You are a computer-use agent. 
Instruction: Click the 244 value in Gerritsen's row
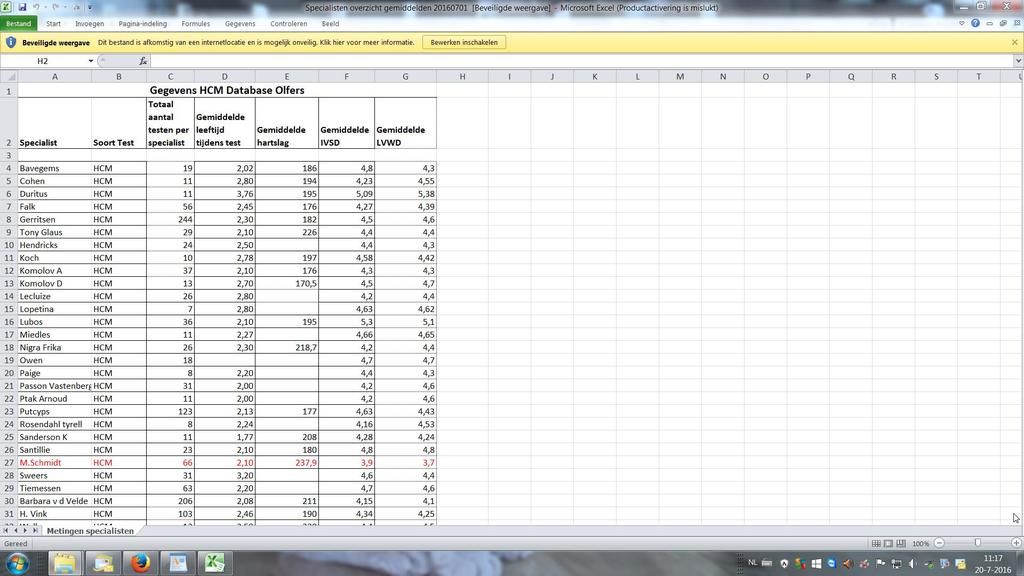click(x=170, y=219)
